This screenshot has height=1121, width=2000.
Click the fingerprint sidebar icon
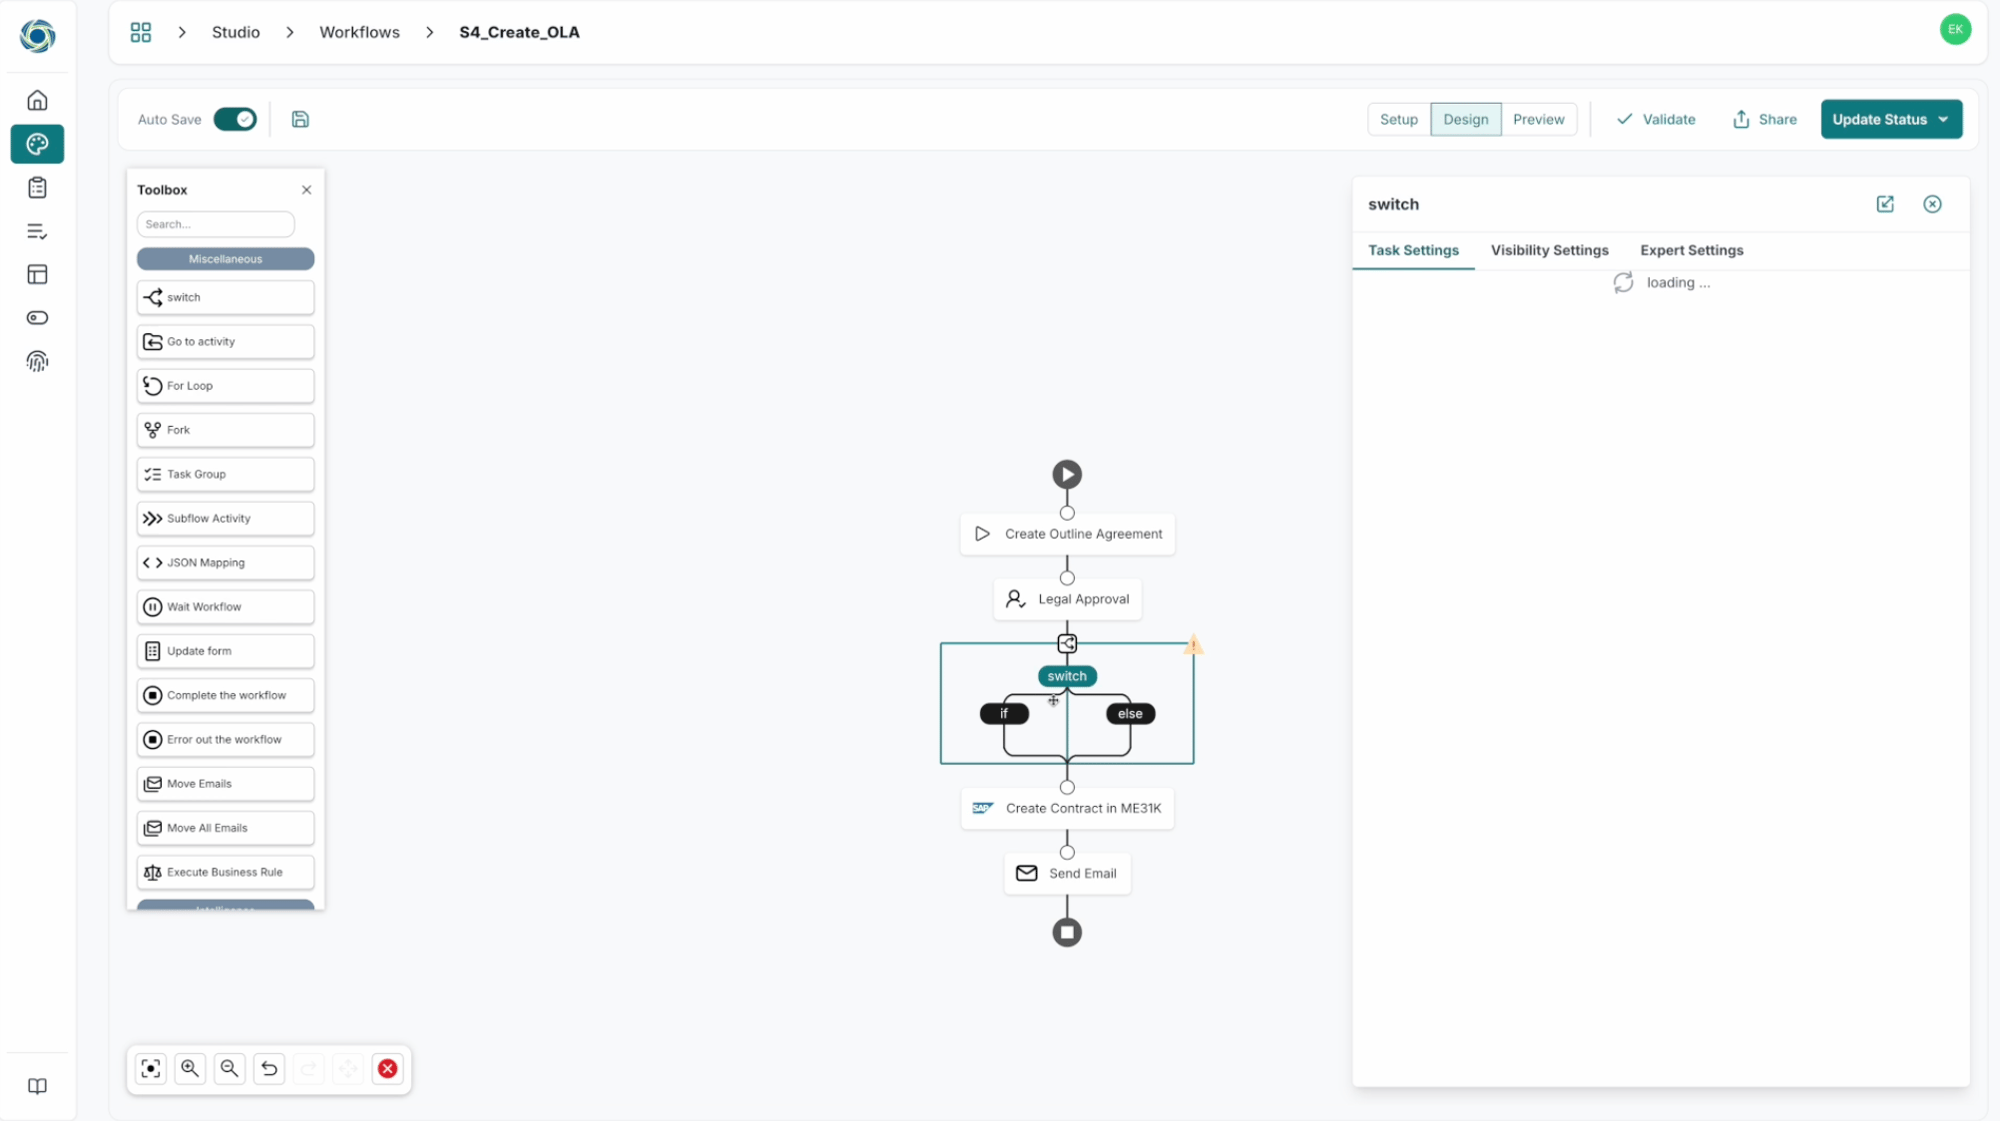tap(37, 361)
